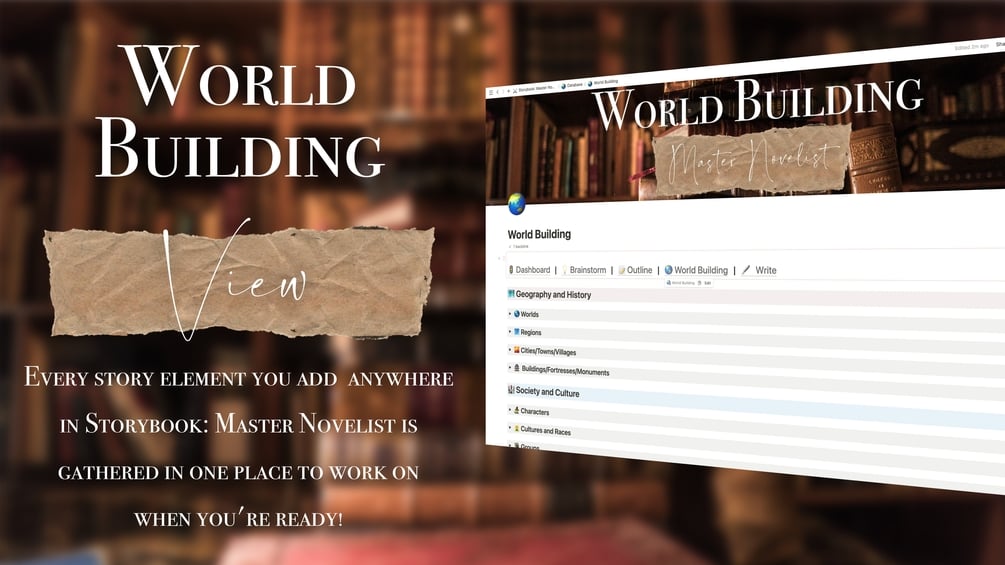This screenshot has width=1005, height=565.
Task: Click the Cities/Towns/Villages label
Action: pos(548,351)
